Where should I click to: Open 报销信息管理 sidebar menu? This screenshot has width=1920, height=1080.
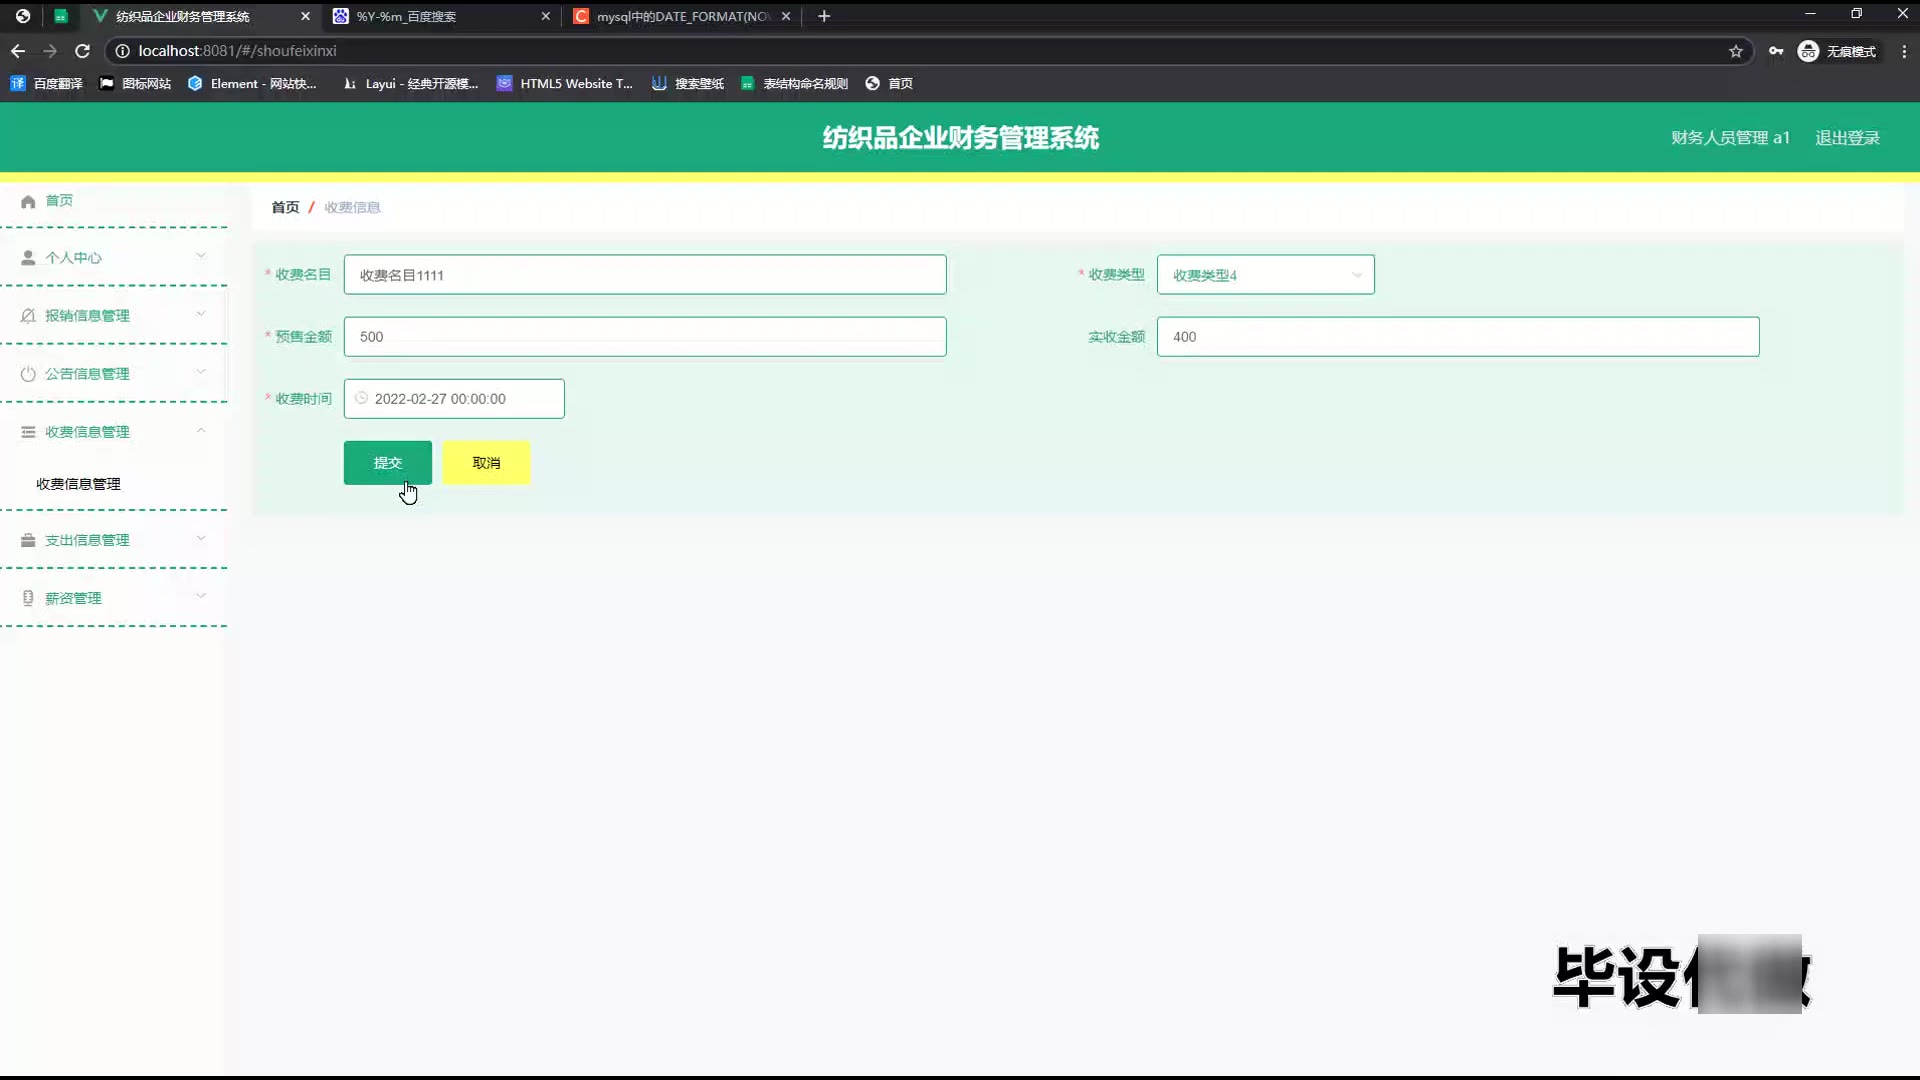pyautogui.click(x=114, y=316)
